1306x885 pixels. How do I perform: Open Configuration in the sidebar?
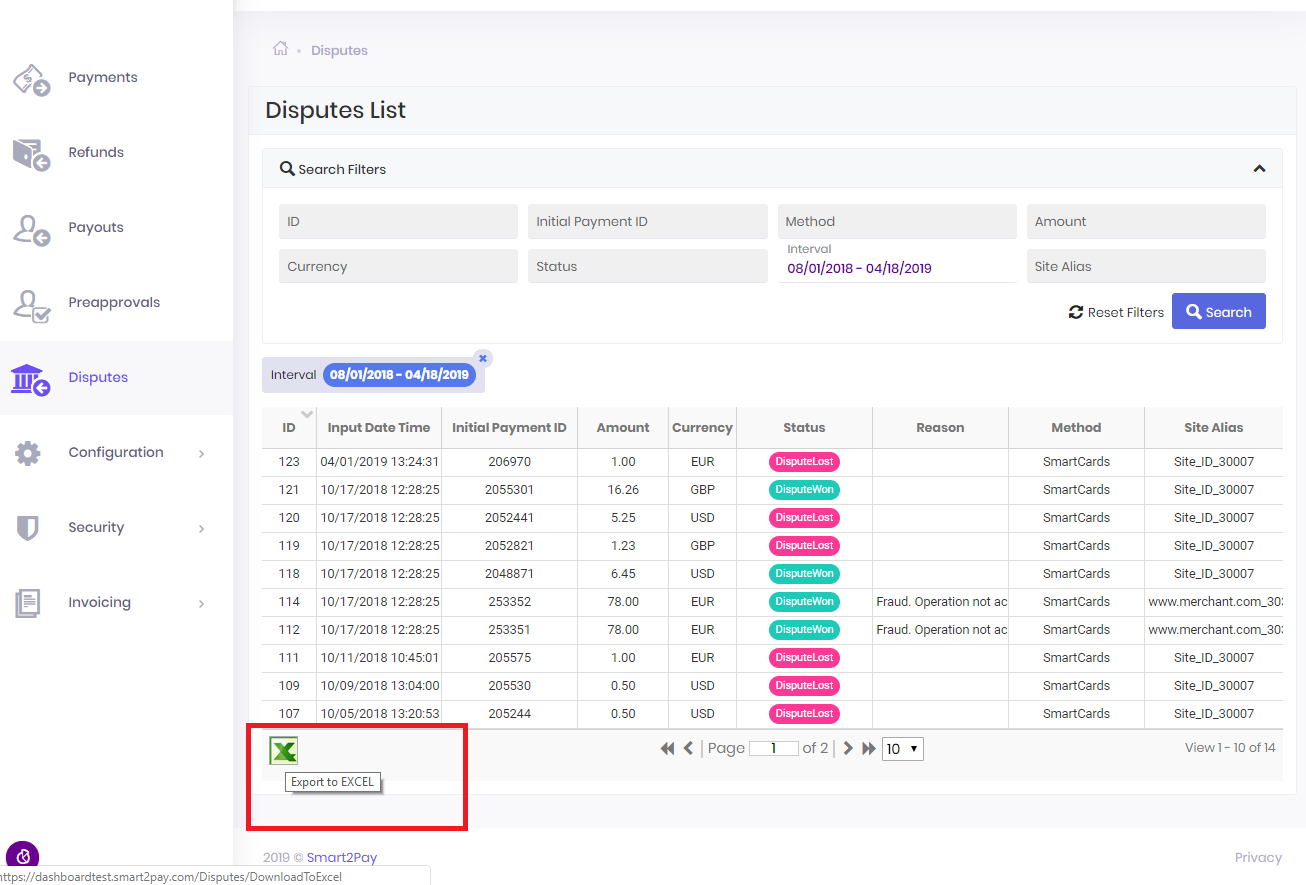point(116,453)
